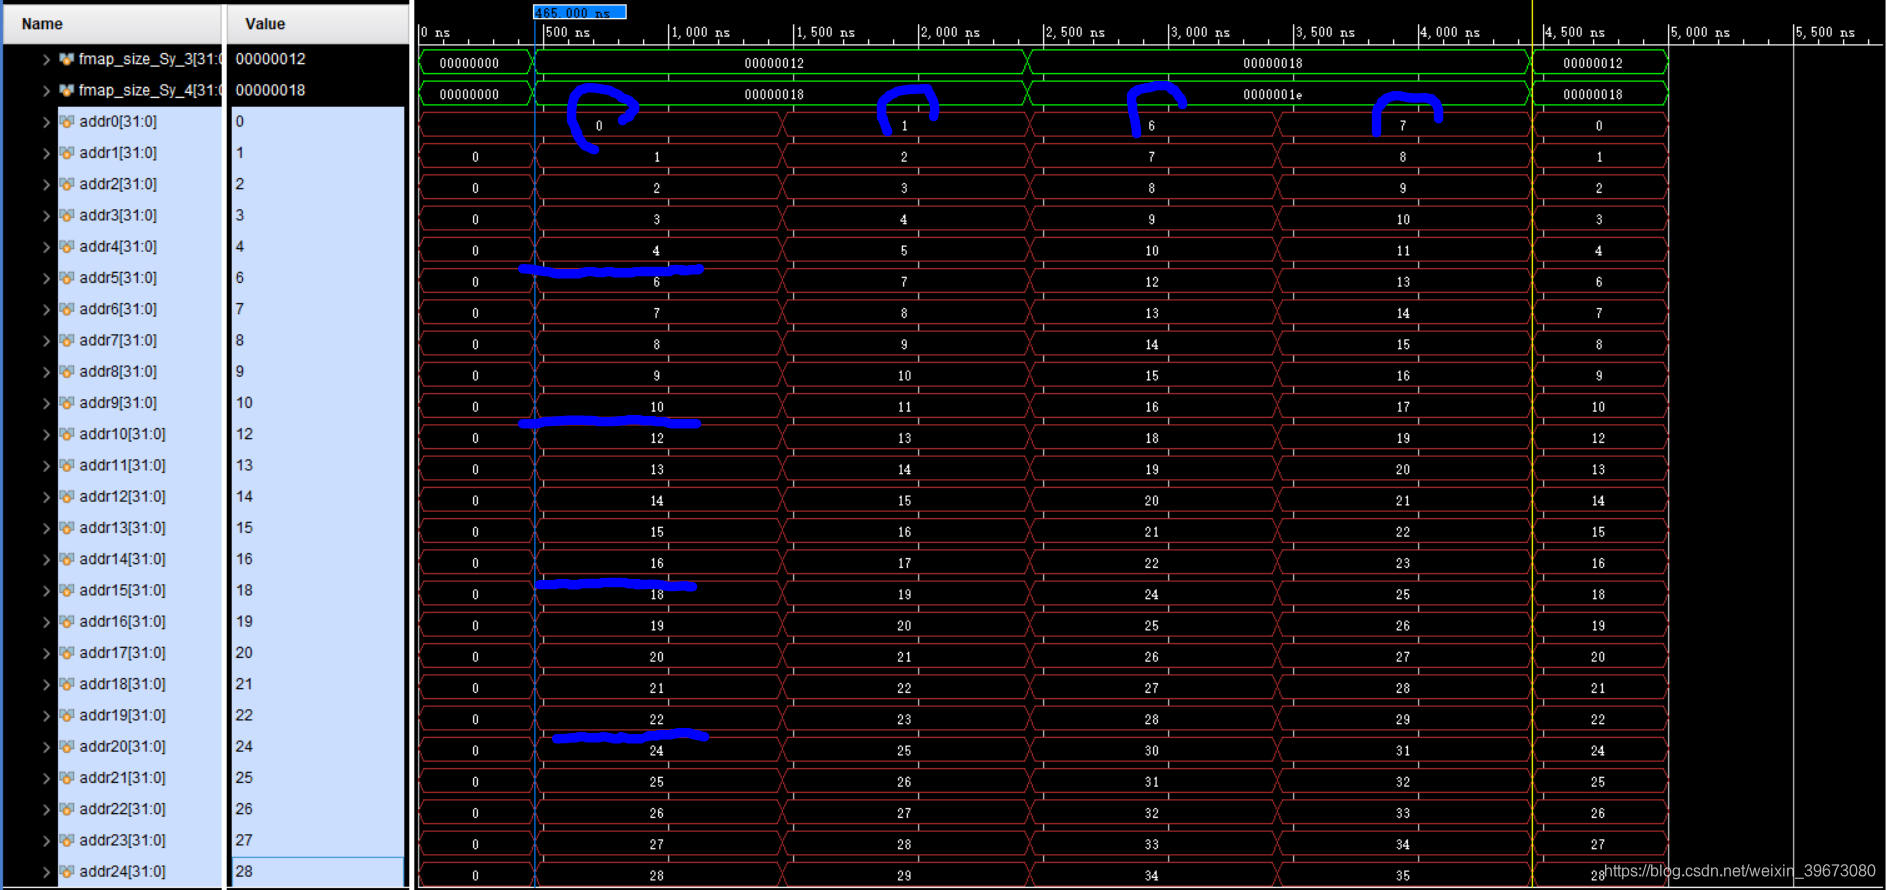The image size is (1886, 890).
Task: Click the addr11[31:0] signal icon
Action: pyautogui.click(x=67, y=466)
